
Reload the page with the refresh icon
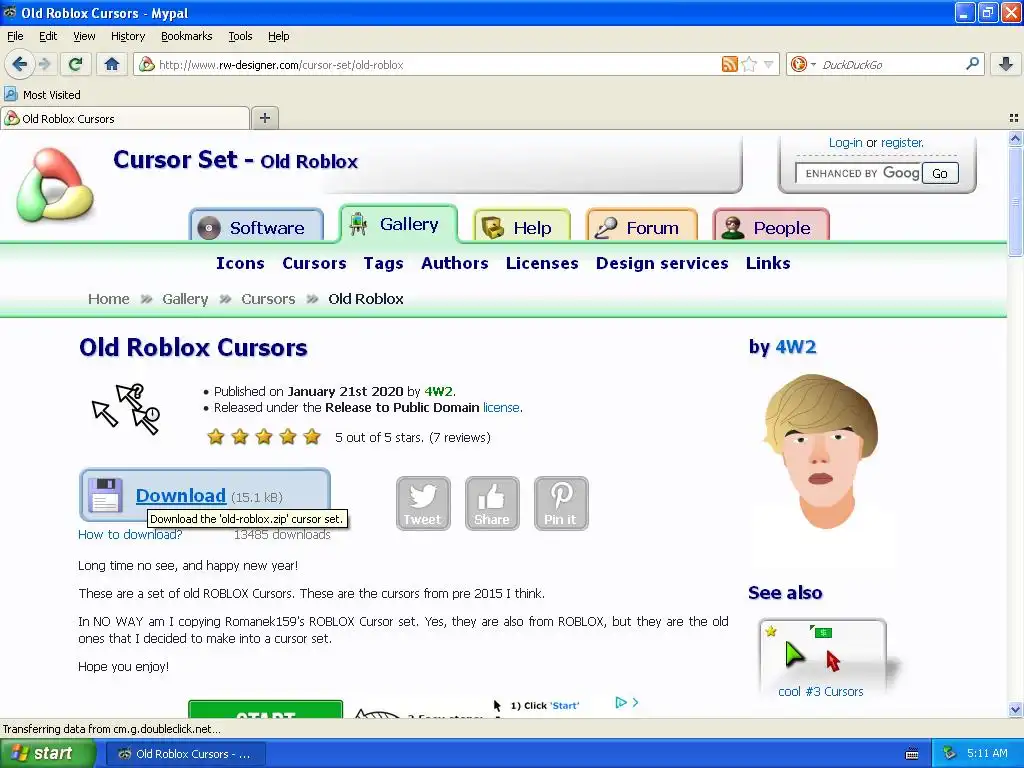(75, 64)
